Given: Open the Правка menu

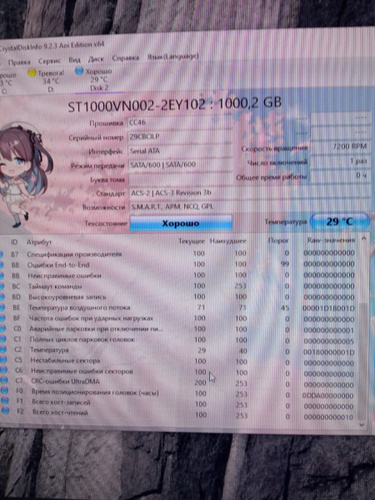Looking at the screenshot, I should [x=19, y=62].
